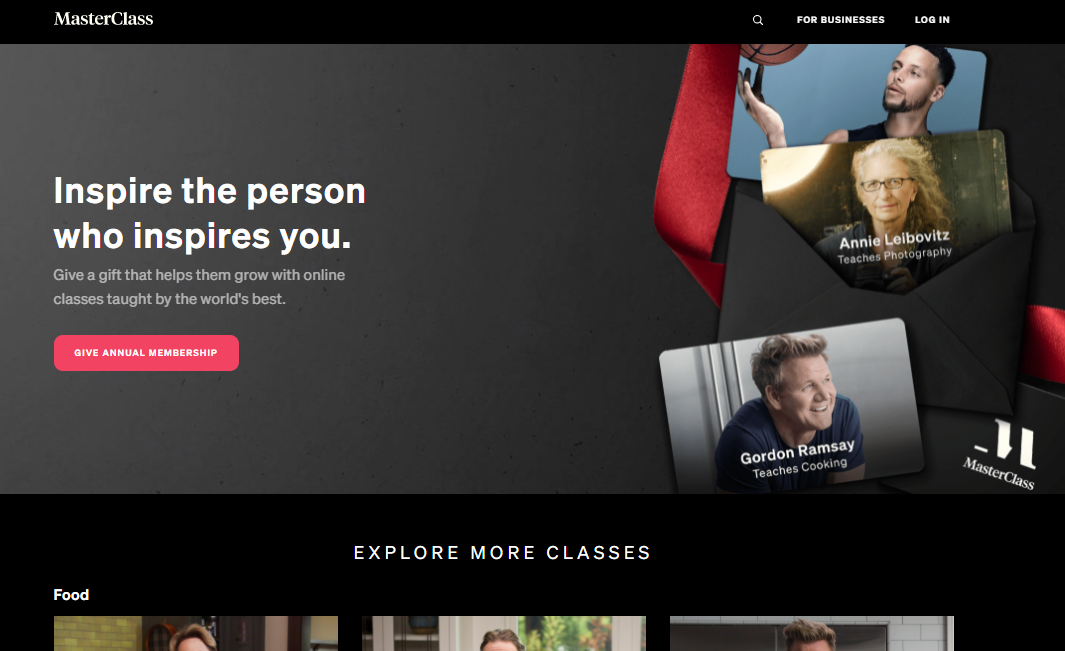Open the Food category heading
Screen dimensions: 1065x651
tap(71, 595)
